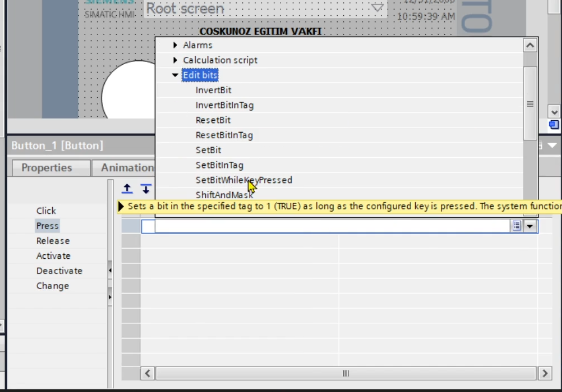Select the InvertBitInTag function
The image size is (562, 392).
pyautogui.click(x=224, y=105)
